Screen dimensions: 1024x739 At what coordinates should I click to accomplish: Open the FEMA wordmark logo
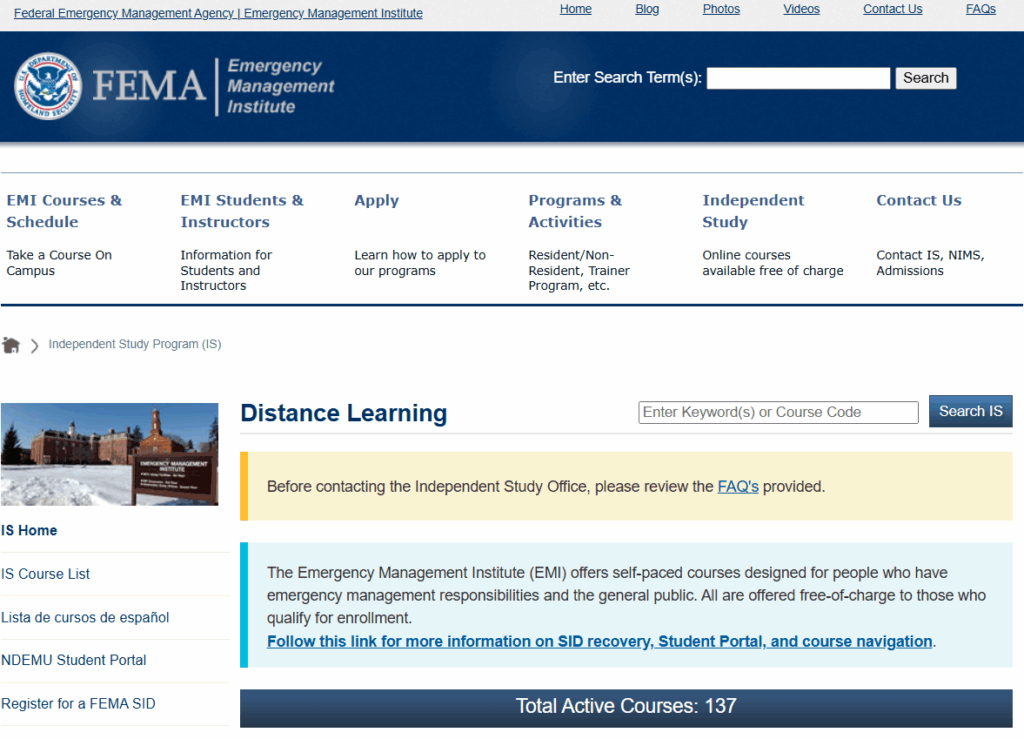149,86
